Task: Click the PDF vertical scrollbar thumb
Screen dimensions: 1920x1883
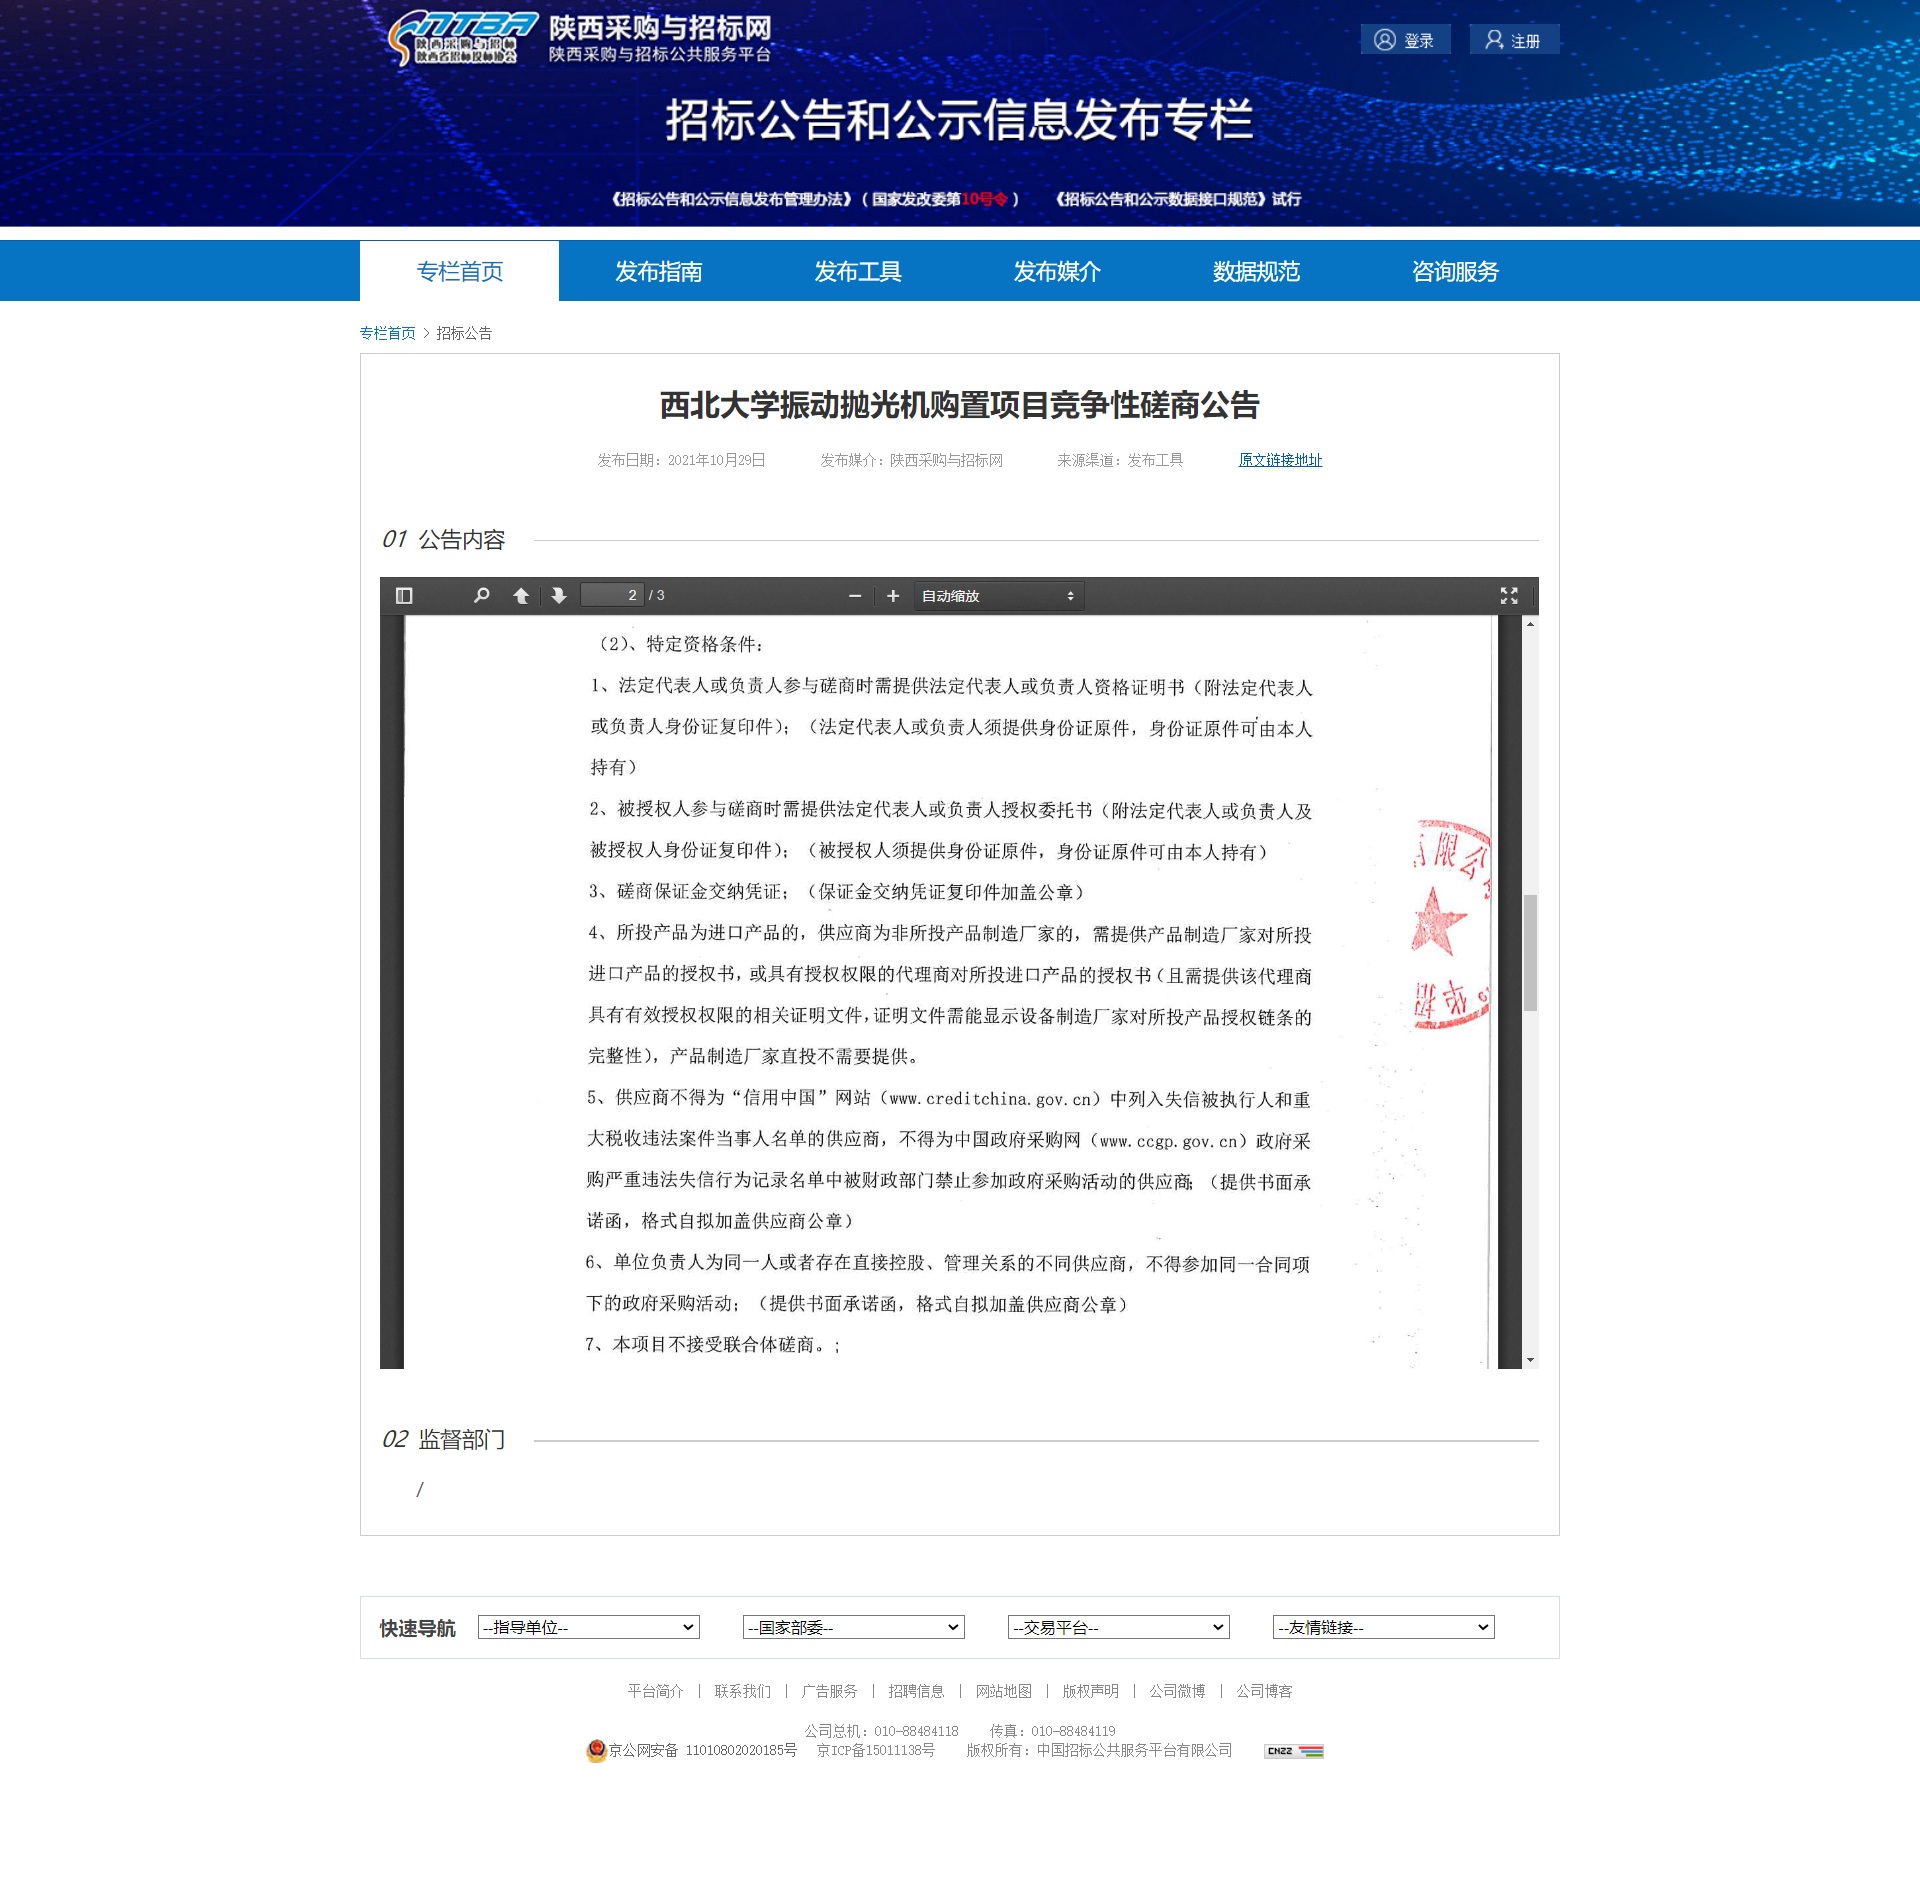Action: [1530, 952]
